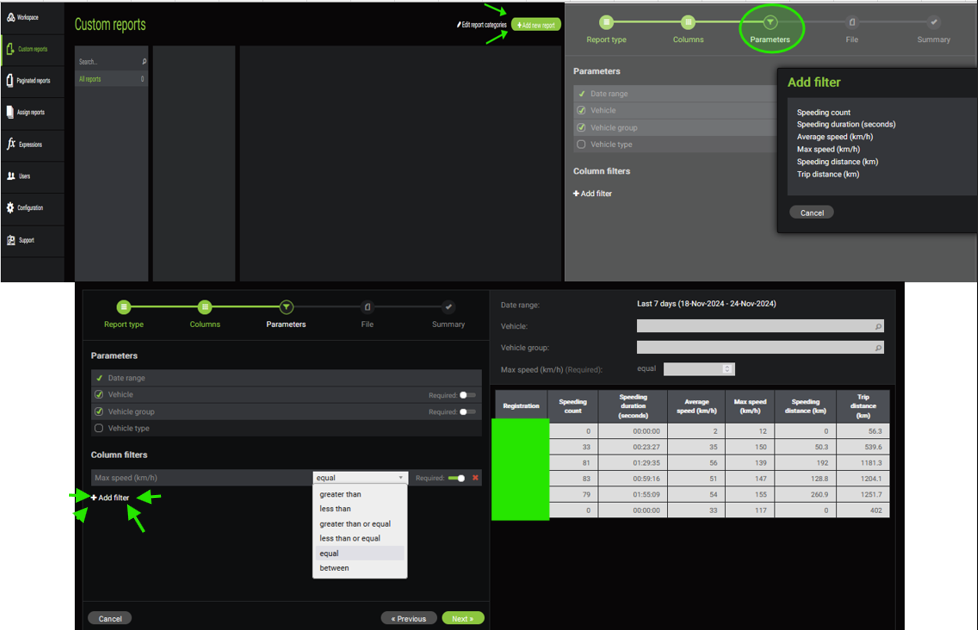
Task: Click the green Next button
Action: pos(462,618)
